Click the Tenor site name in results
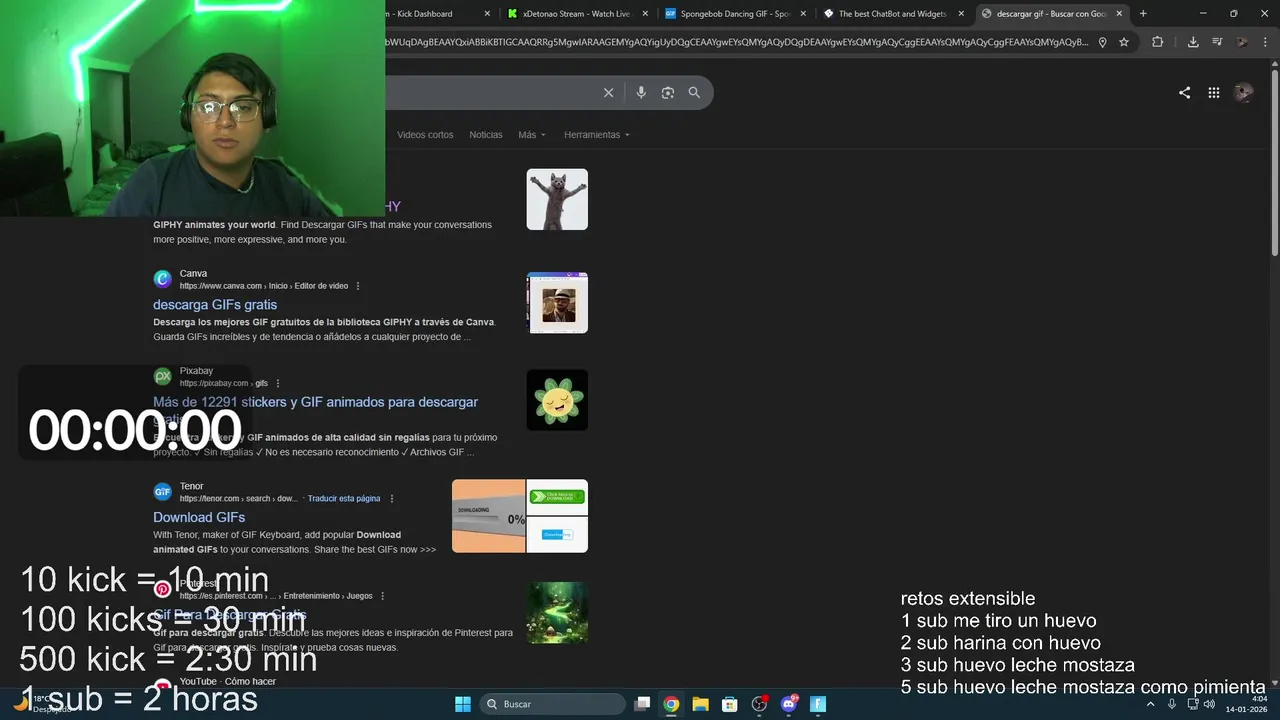This screenshot has width=1280, height=720. pos(191,486)
